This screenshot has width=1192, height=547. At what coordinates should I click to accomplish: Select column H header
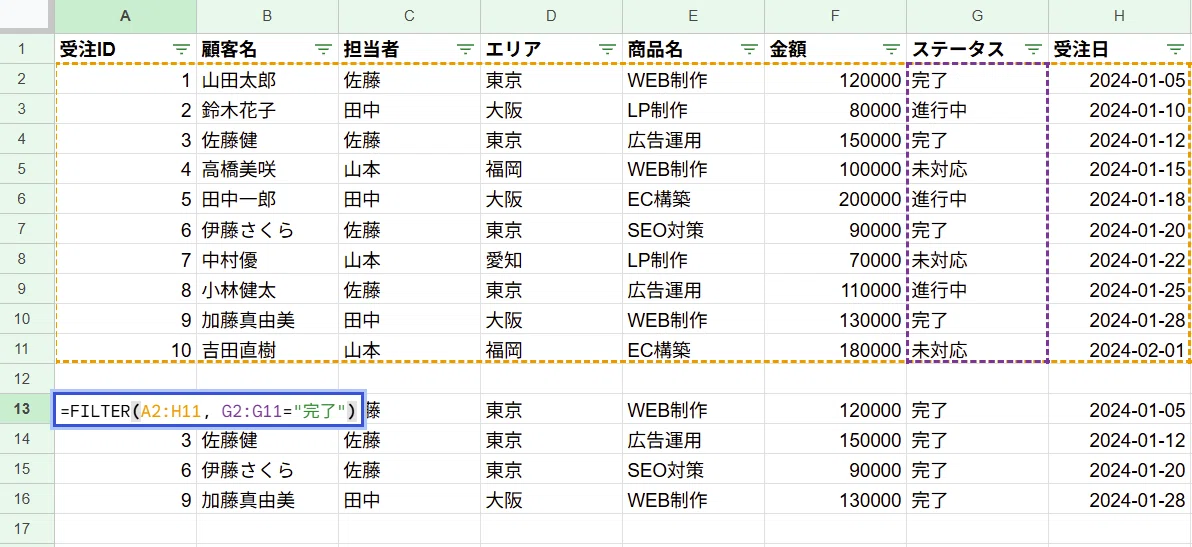point(1120,16)
